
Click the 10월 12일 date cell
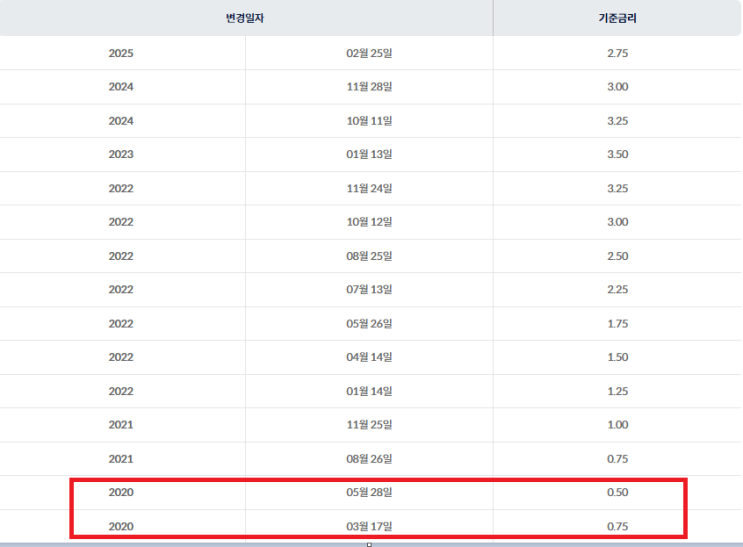click(x=369, y=222)
